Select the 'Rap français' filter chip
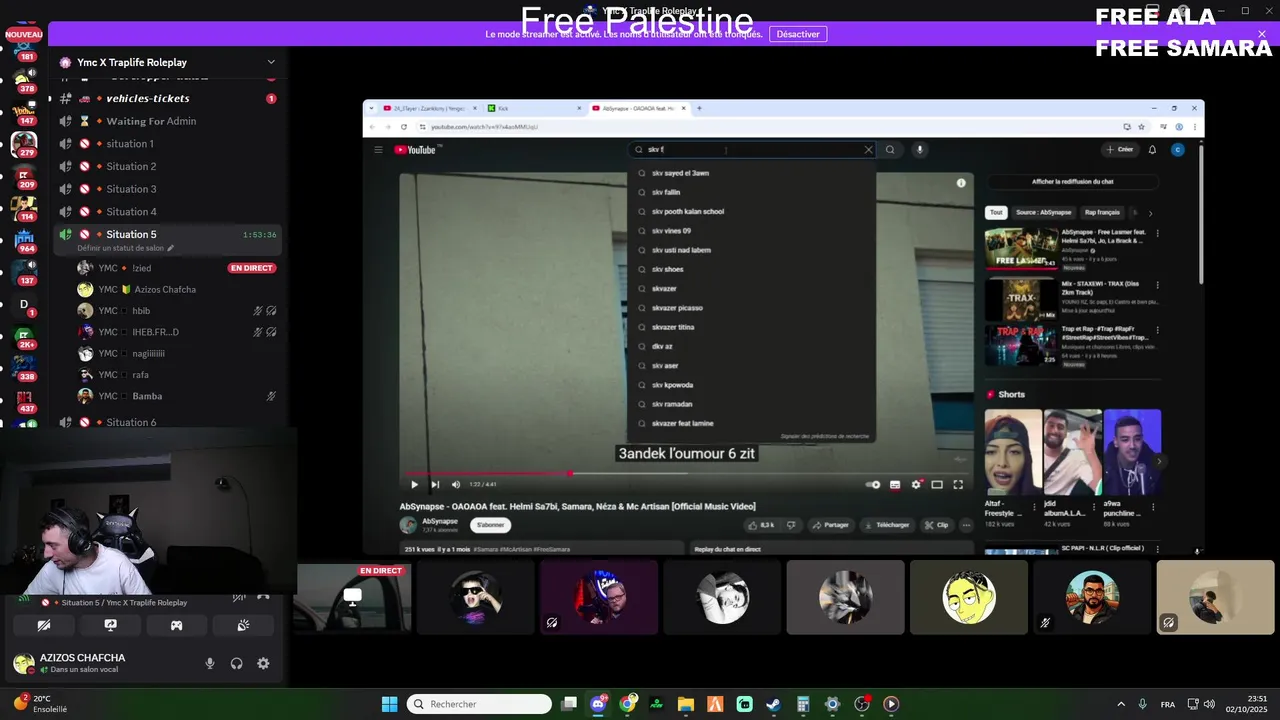The height and width of the screenshot is (720, 1280). pos(1102,212)
